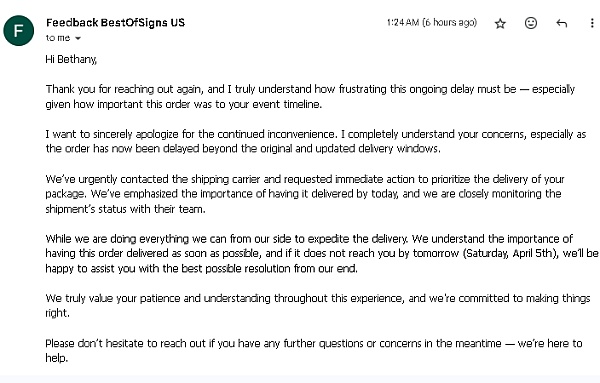Reply to the sender with arrow icon
This screenshot has height=383, width=600.
point(561,23)
